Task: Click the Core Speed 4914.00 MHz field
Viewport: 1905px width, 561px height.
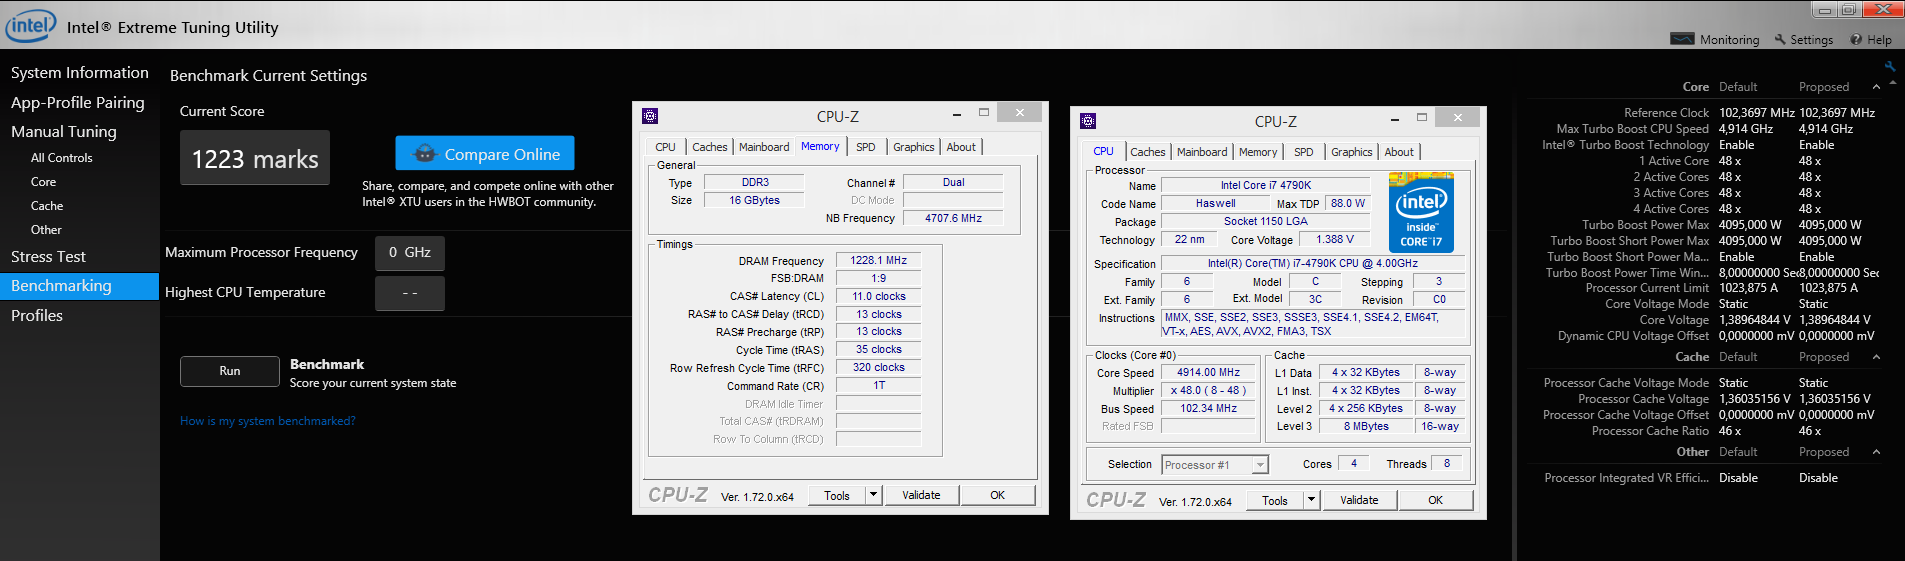Action: coord(1208,372)
